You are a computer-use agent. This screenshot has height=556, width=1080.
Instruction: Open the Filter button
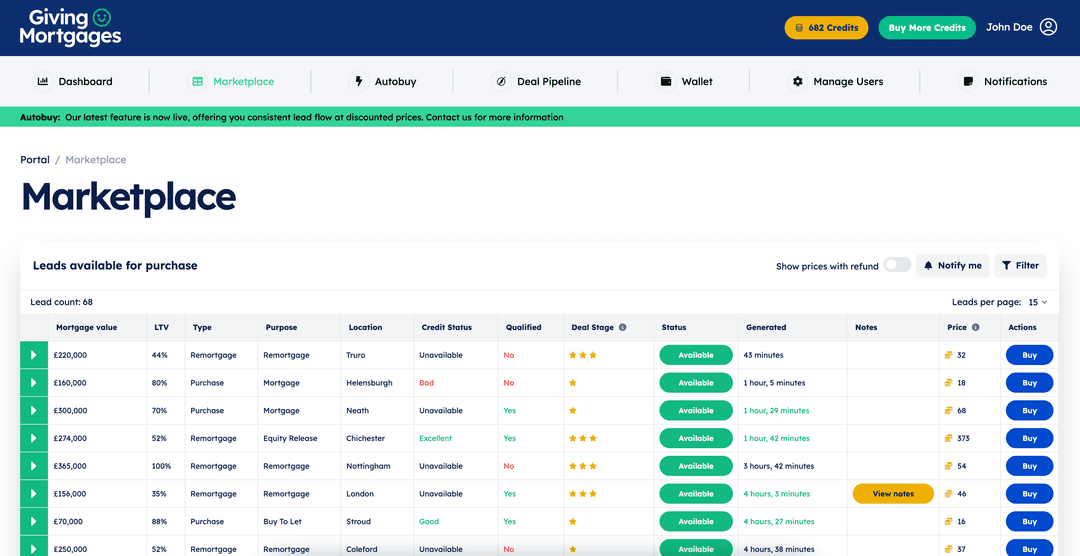point(1020,265)
